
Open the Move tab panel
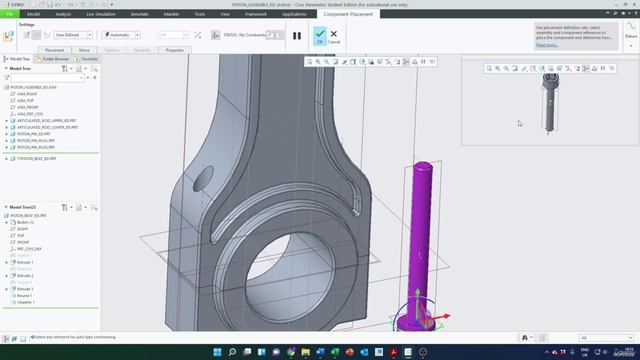coord(84,50)
